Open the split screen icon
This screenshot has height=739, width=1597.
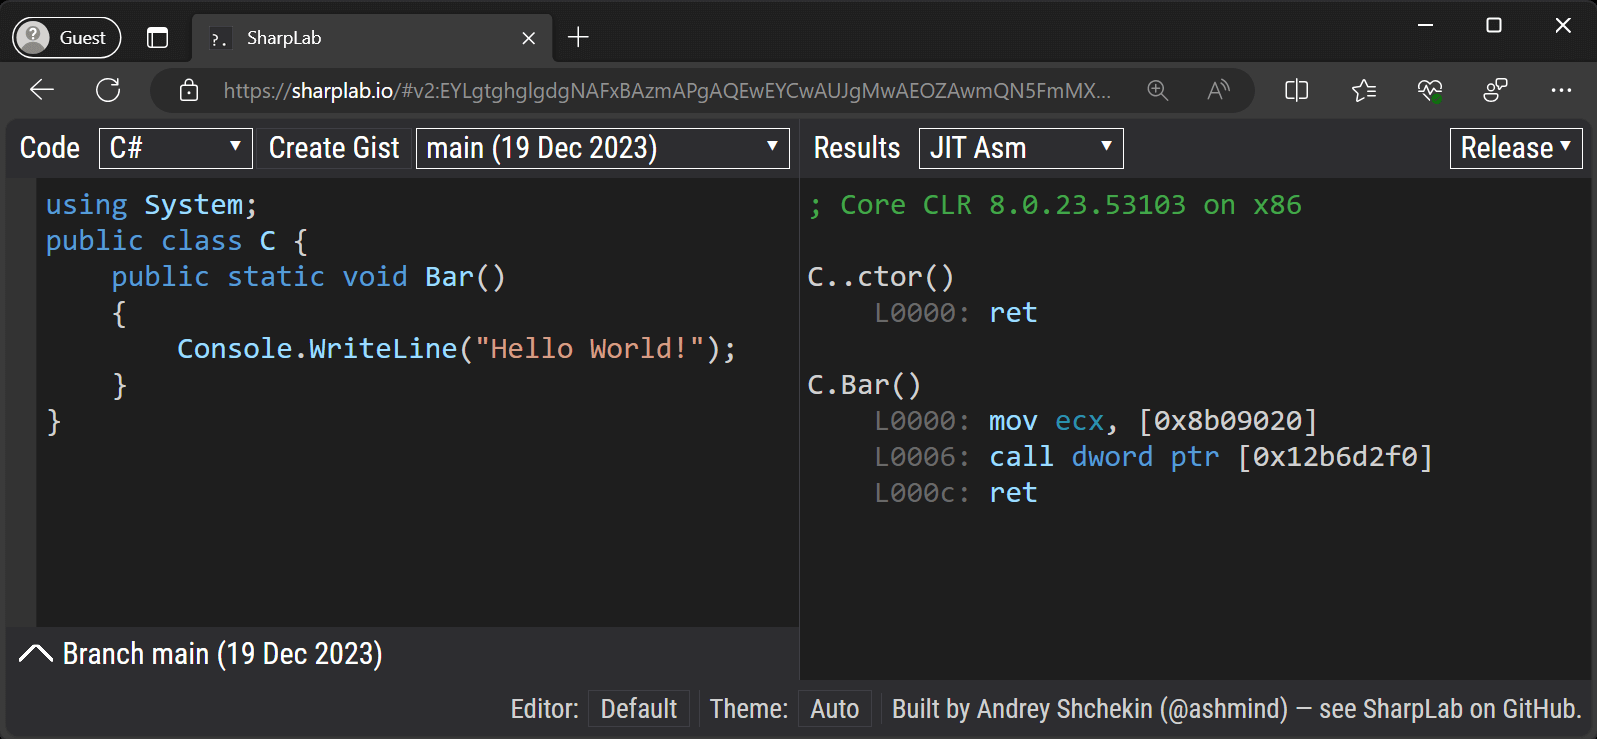pos(1296,90)
